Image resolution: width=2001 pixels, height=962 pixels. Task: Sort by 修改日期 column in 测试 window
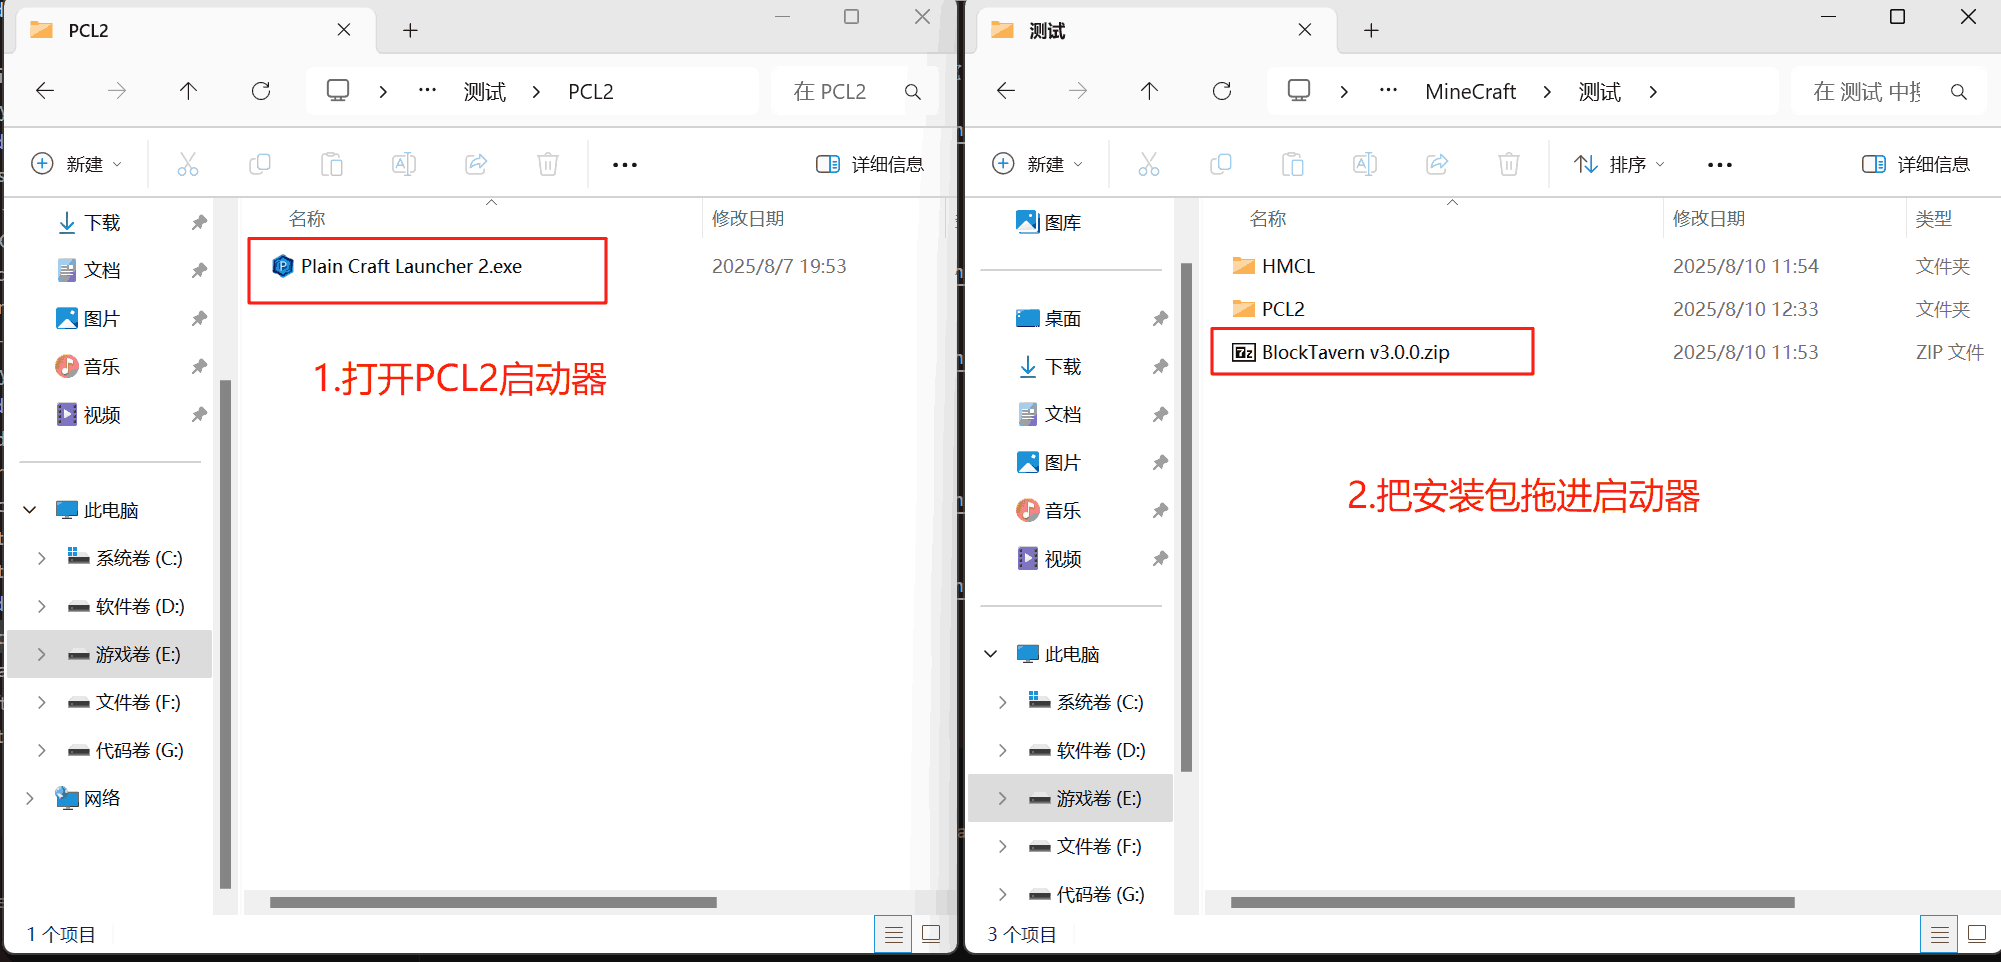tap(1709, 219)
